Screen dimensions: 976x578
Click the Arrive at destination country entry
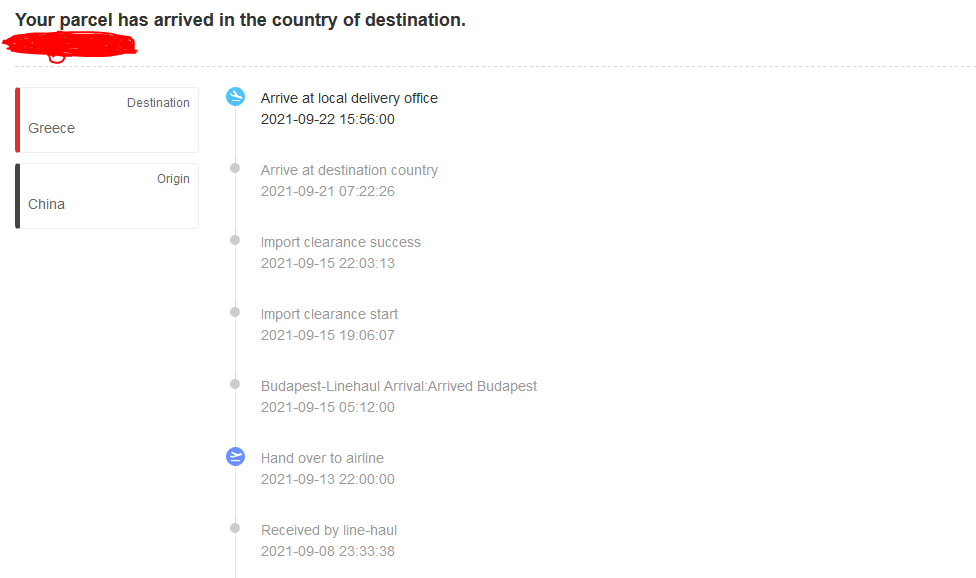[349, 170]
